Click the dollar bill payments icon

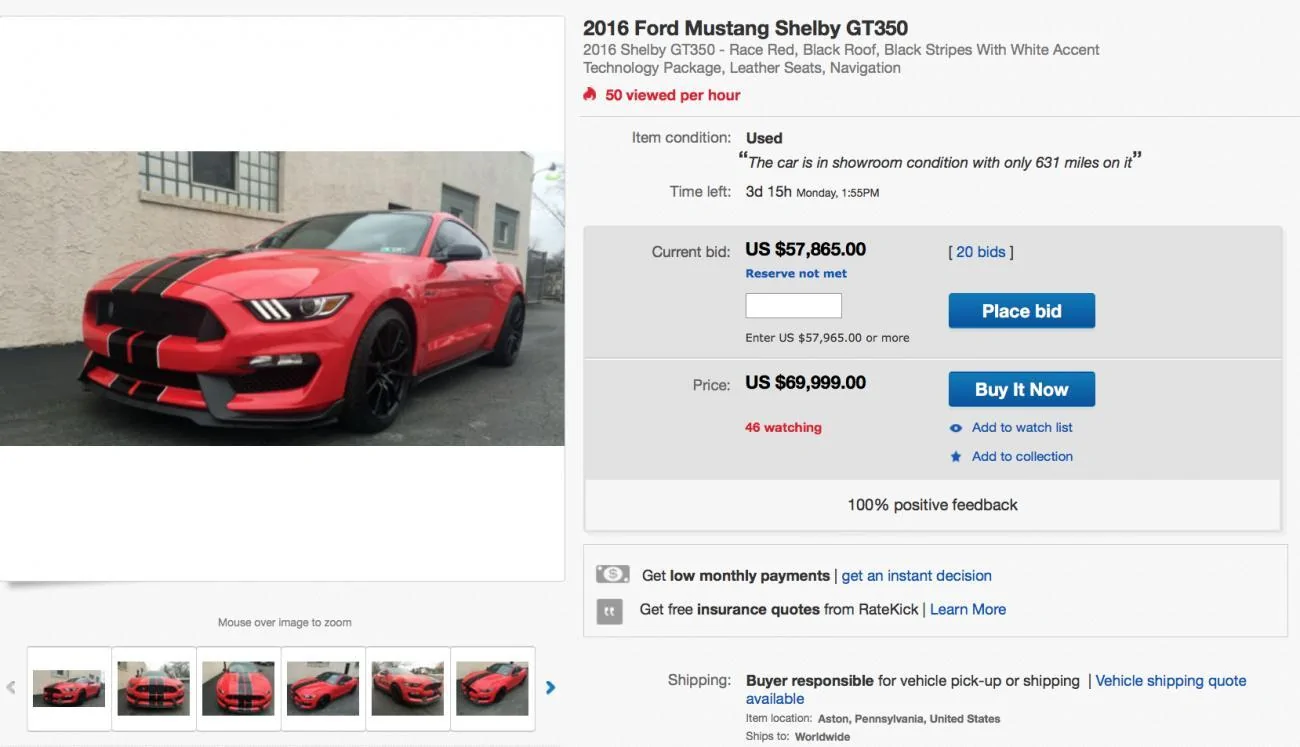click(612, 574)
